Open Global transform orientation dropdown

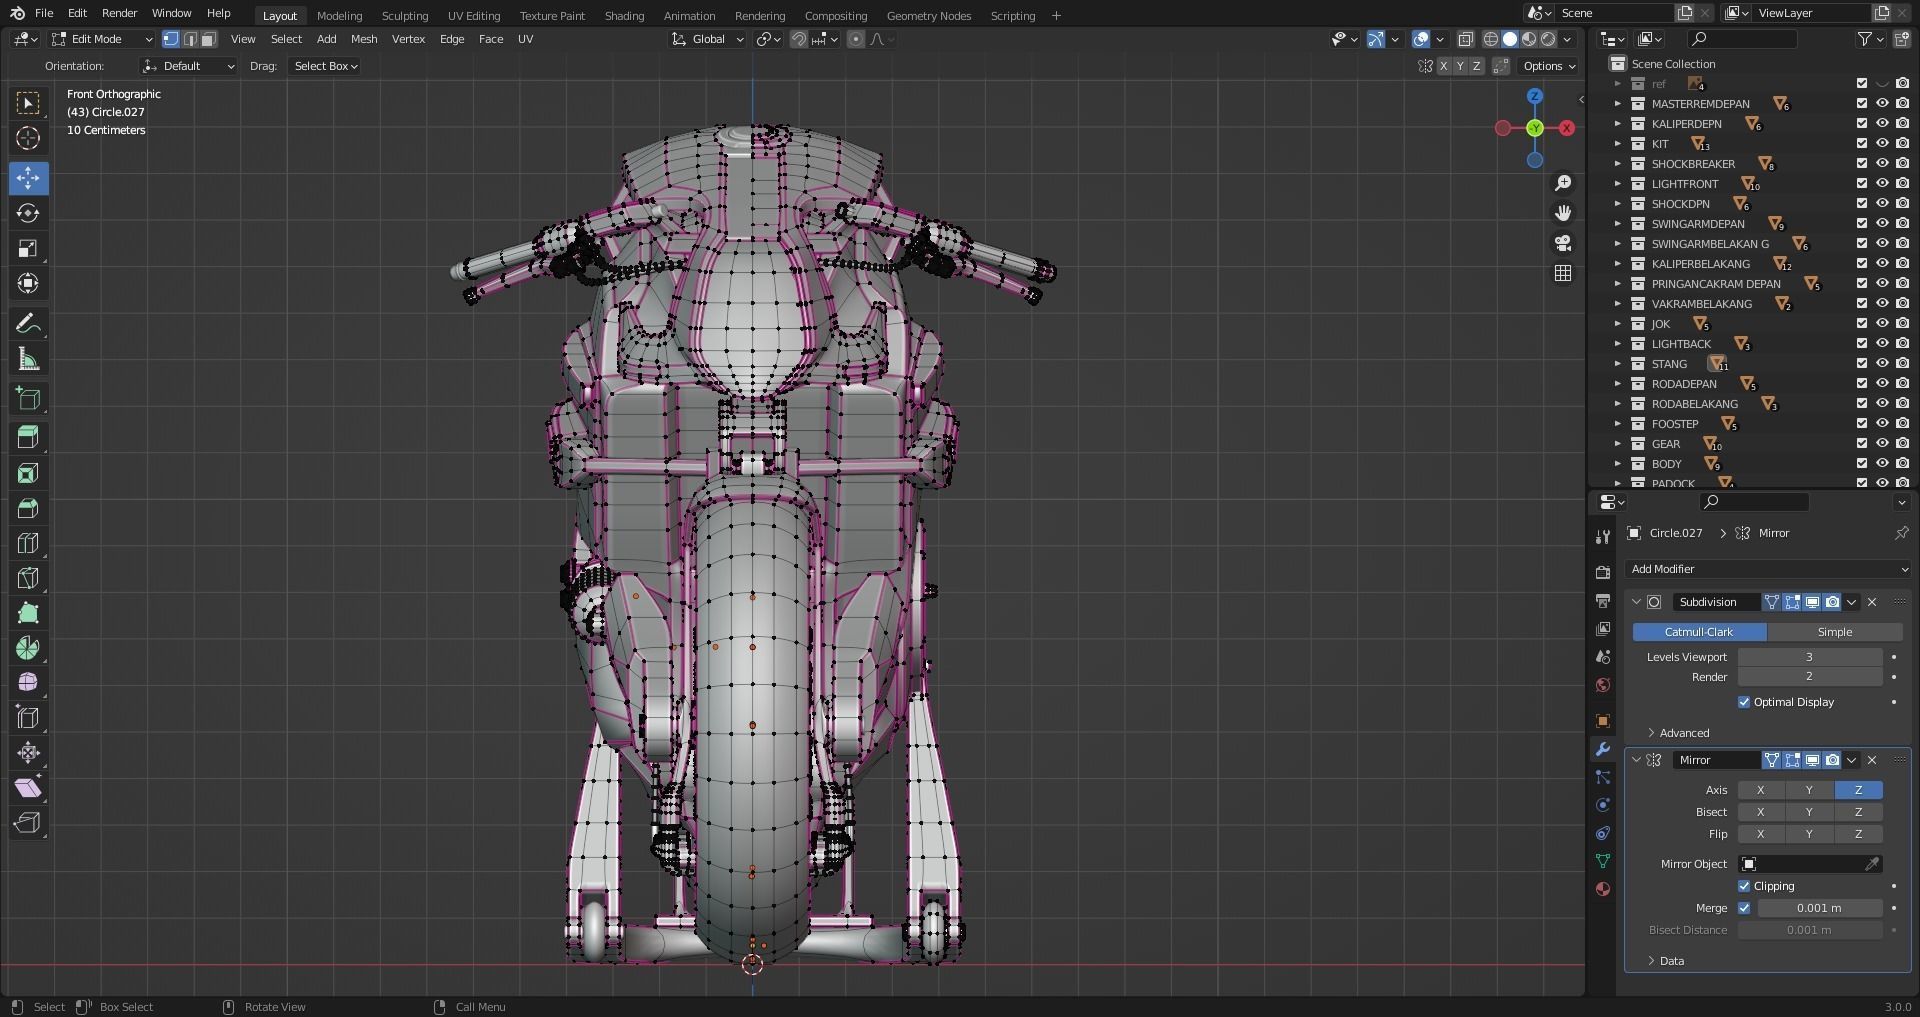pyautogui.click(x=708, y=39)
